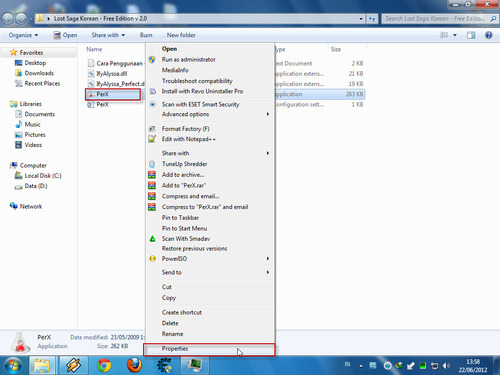The image size is (500, 375).
Task: Launch Firefox from the taskbar
Action: click(134, 365)
